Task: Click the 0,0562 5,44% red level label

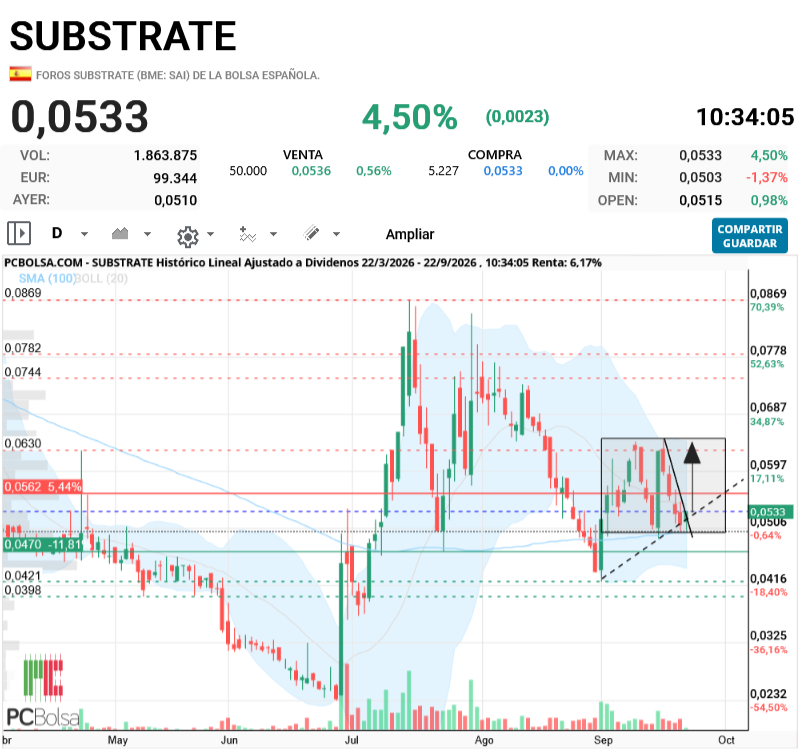Action: [x=42, y=486]
